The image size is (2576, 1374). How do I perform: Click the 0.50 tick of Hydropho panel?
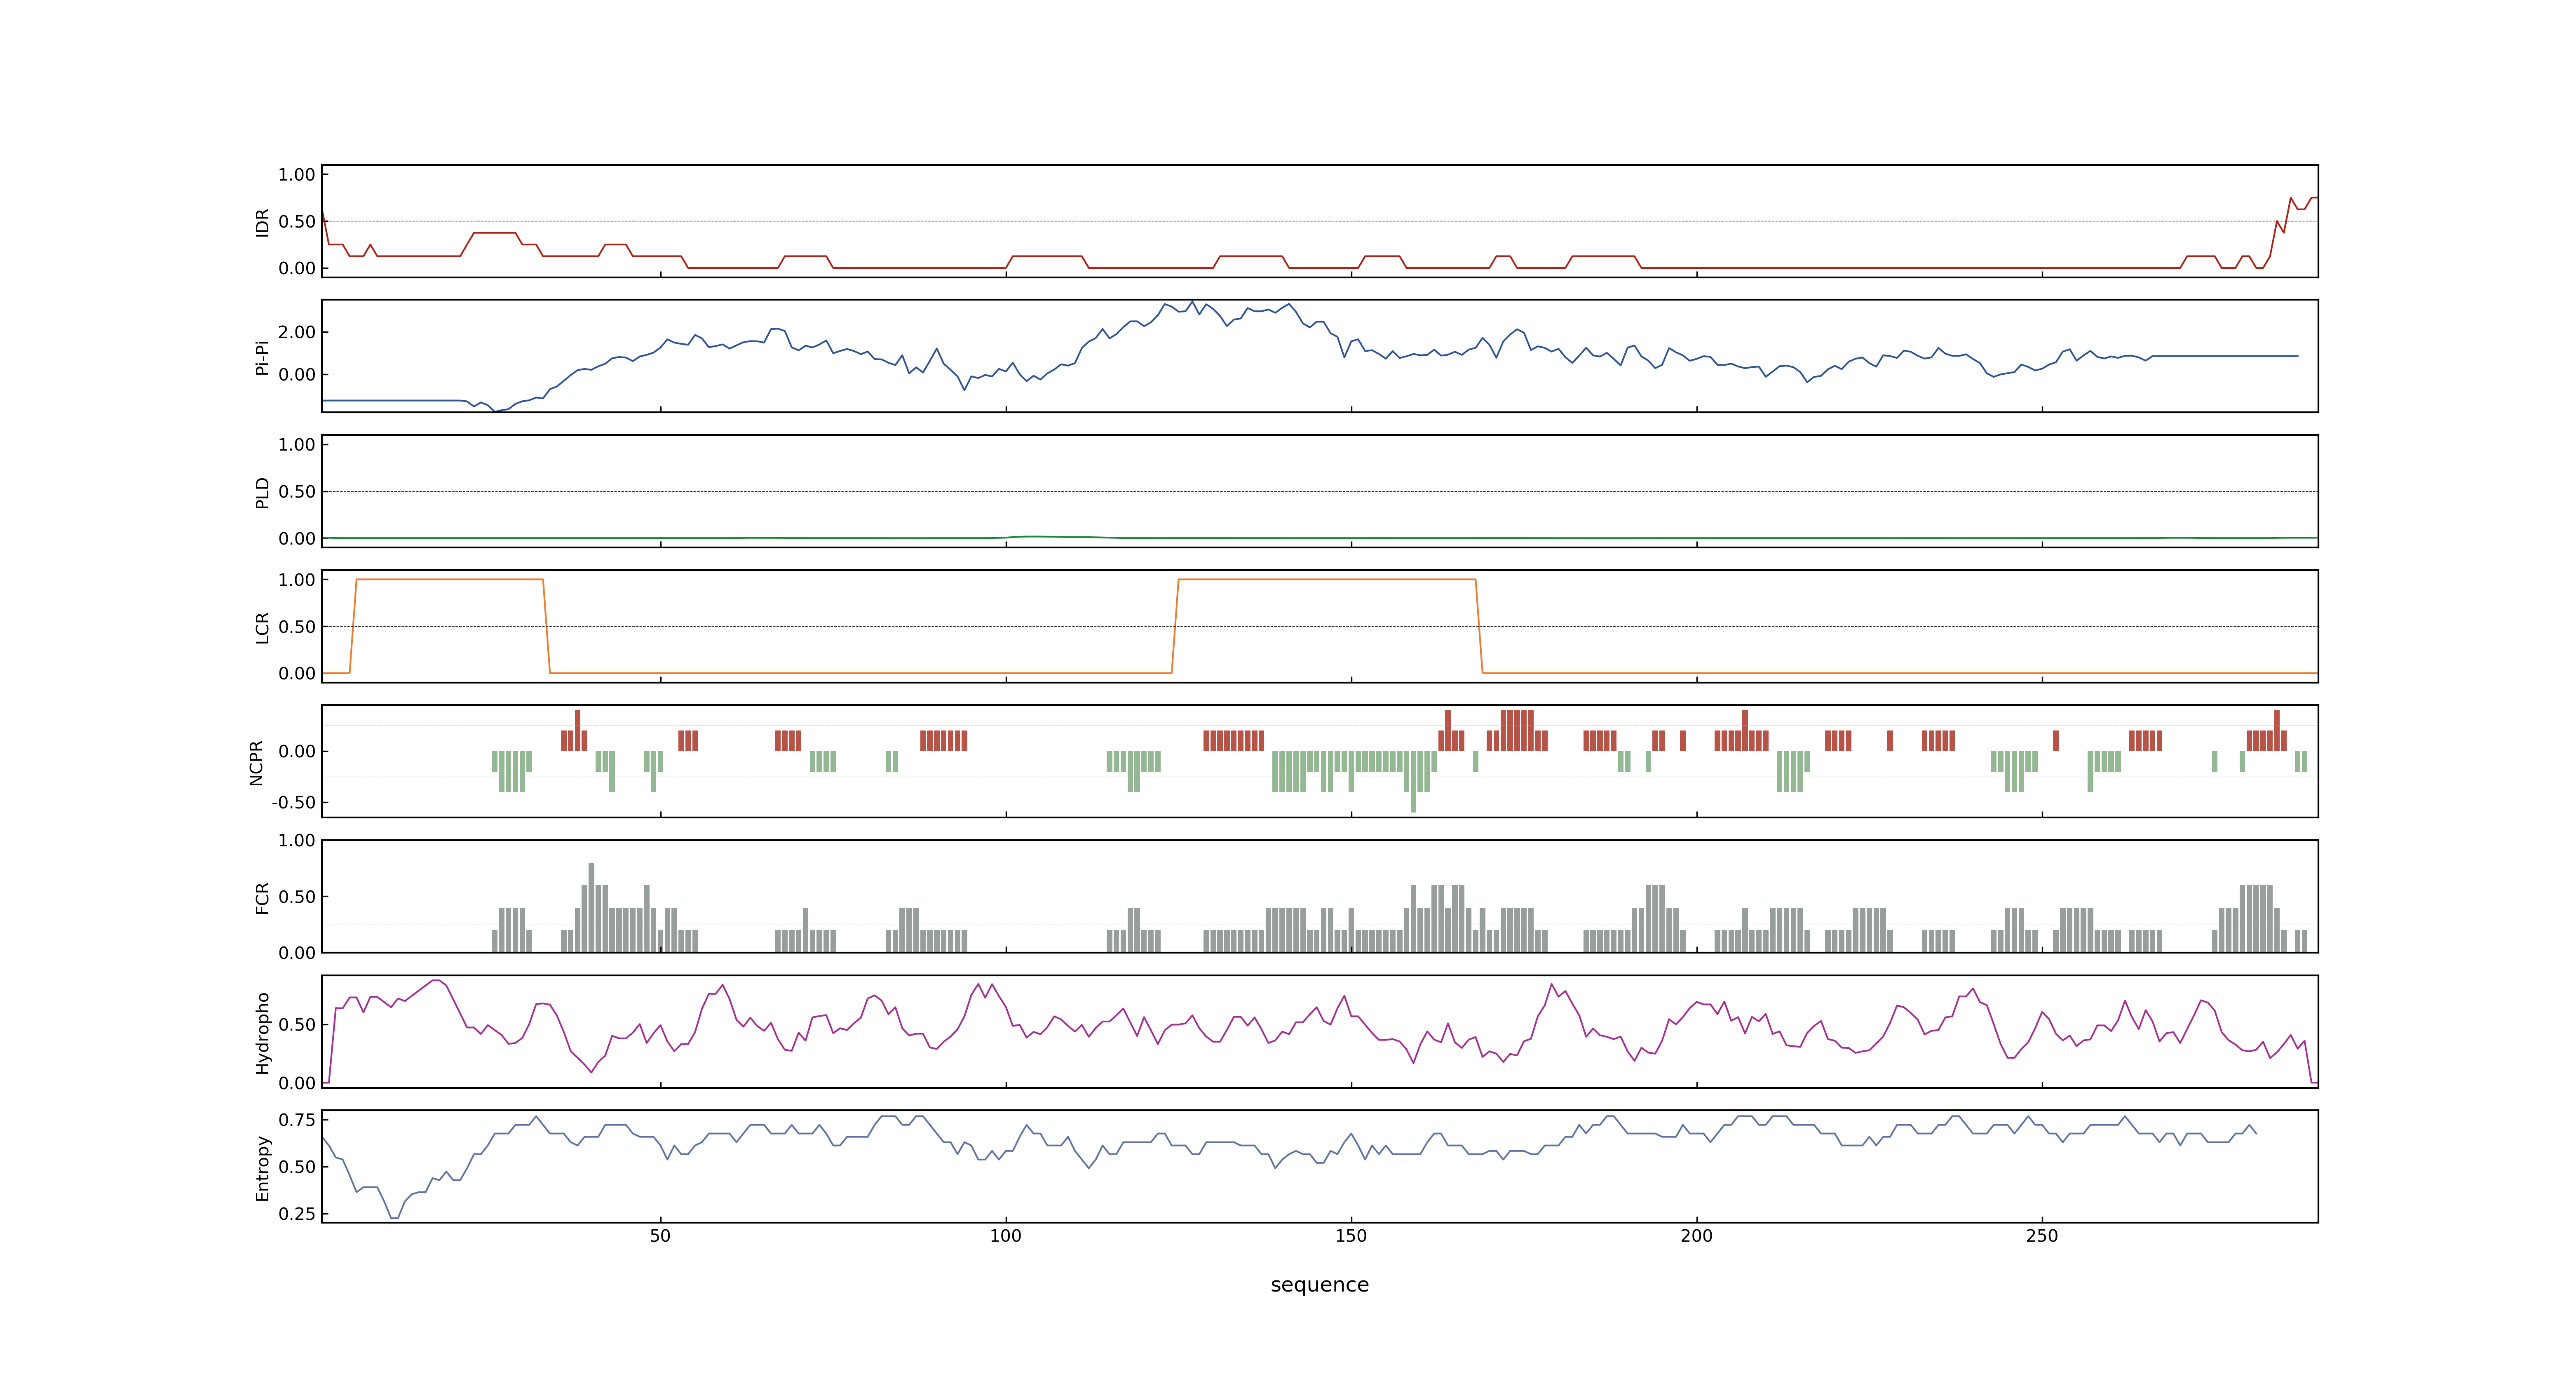[x=297, y=1025]
